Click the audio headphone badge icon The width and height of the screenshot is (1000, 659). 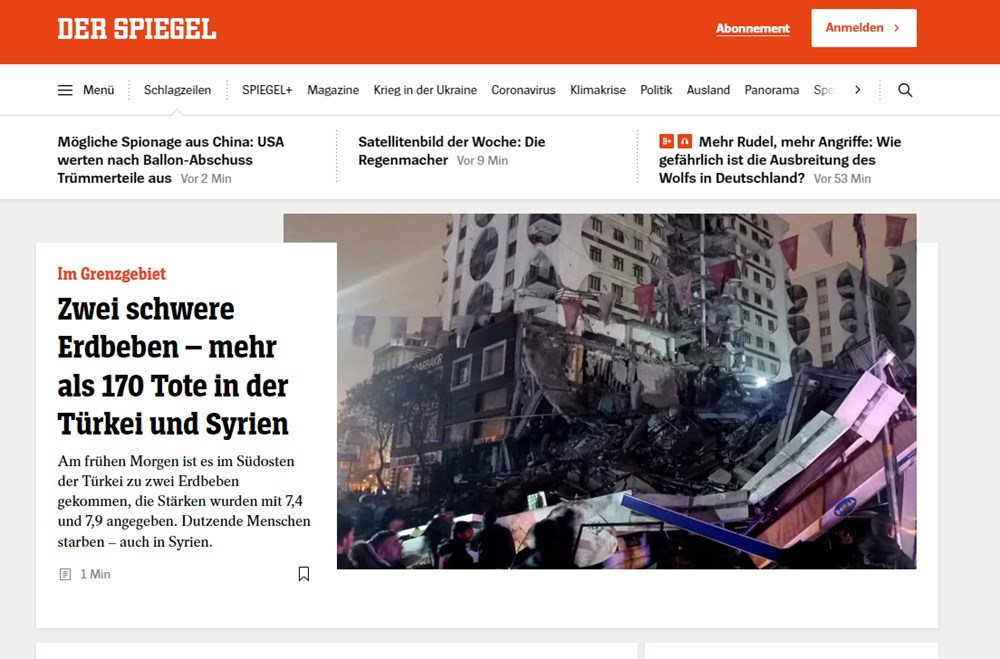click(684, 141)
